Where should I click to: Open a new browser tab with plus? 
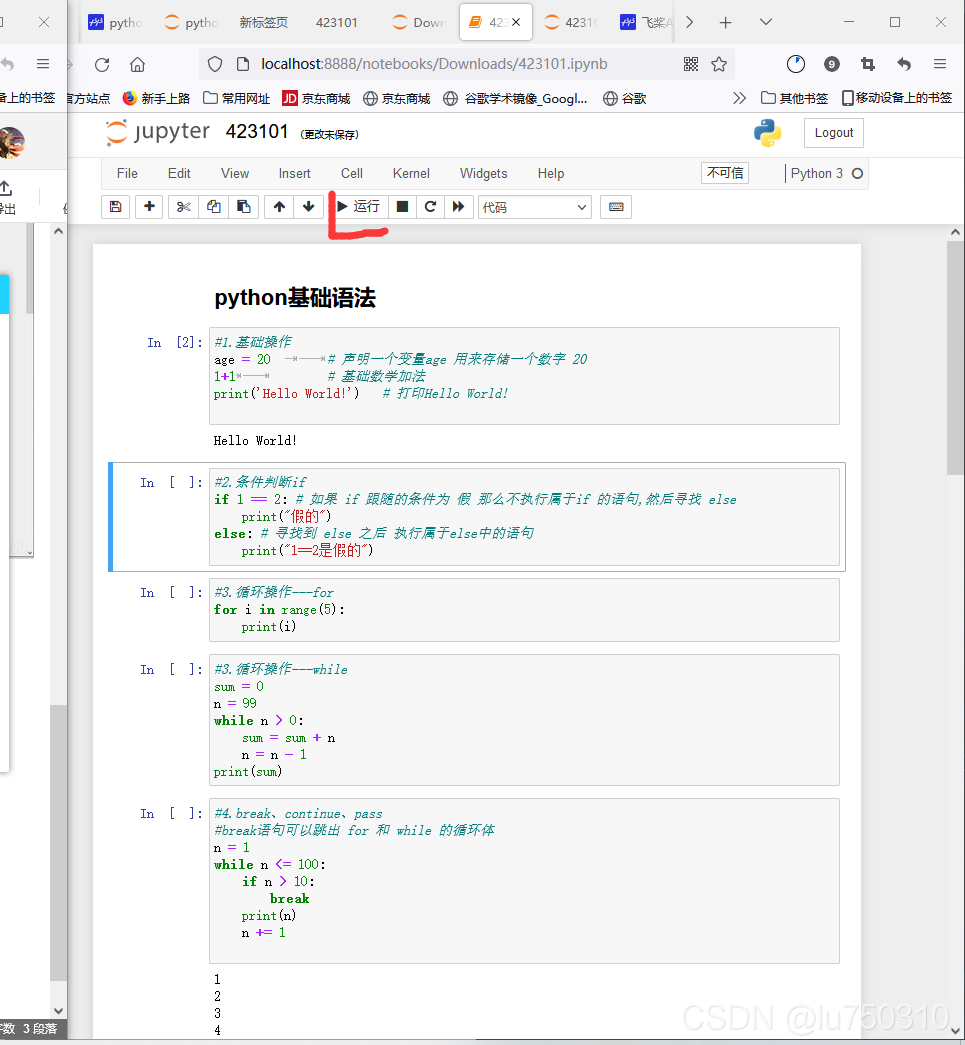tap(726, 23)
